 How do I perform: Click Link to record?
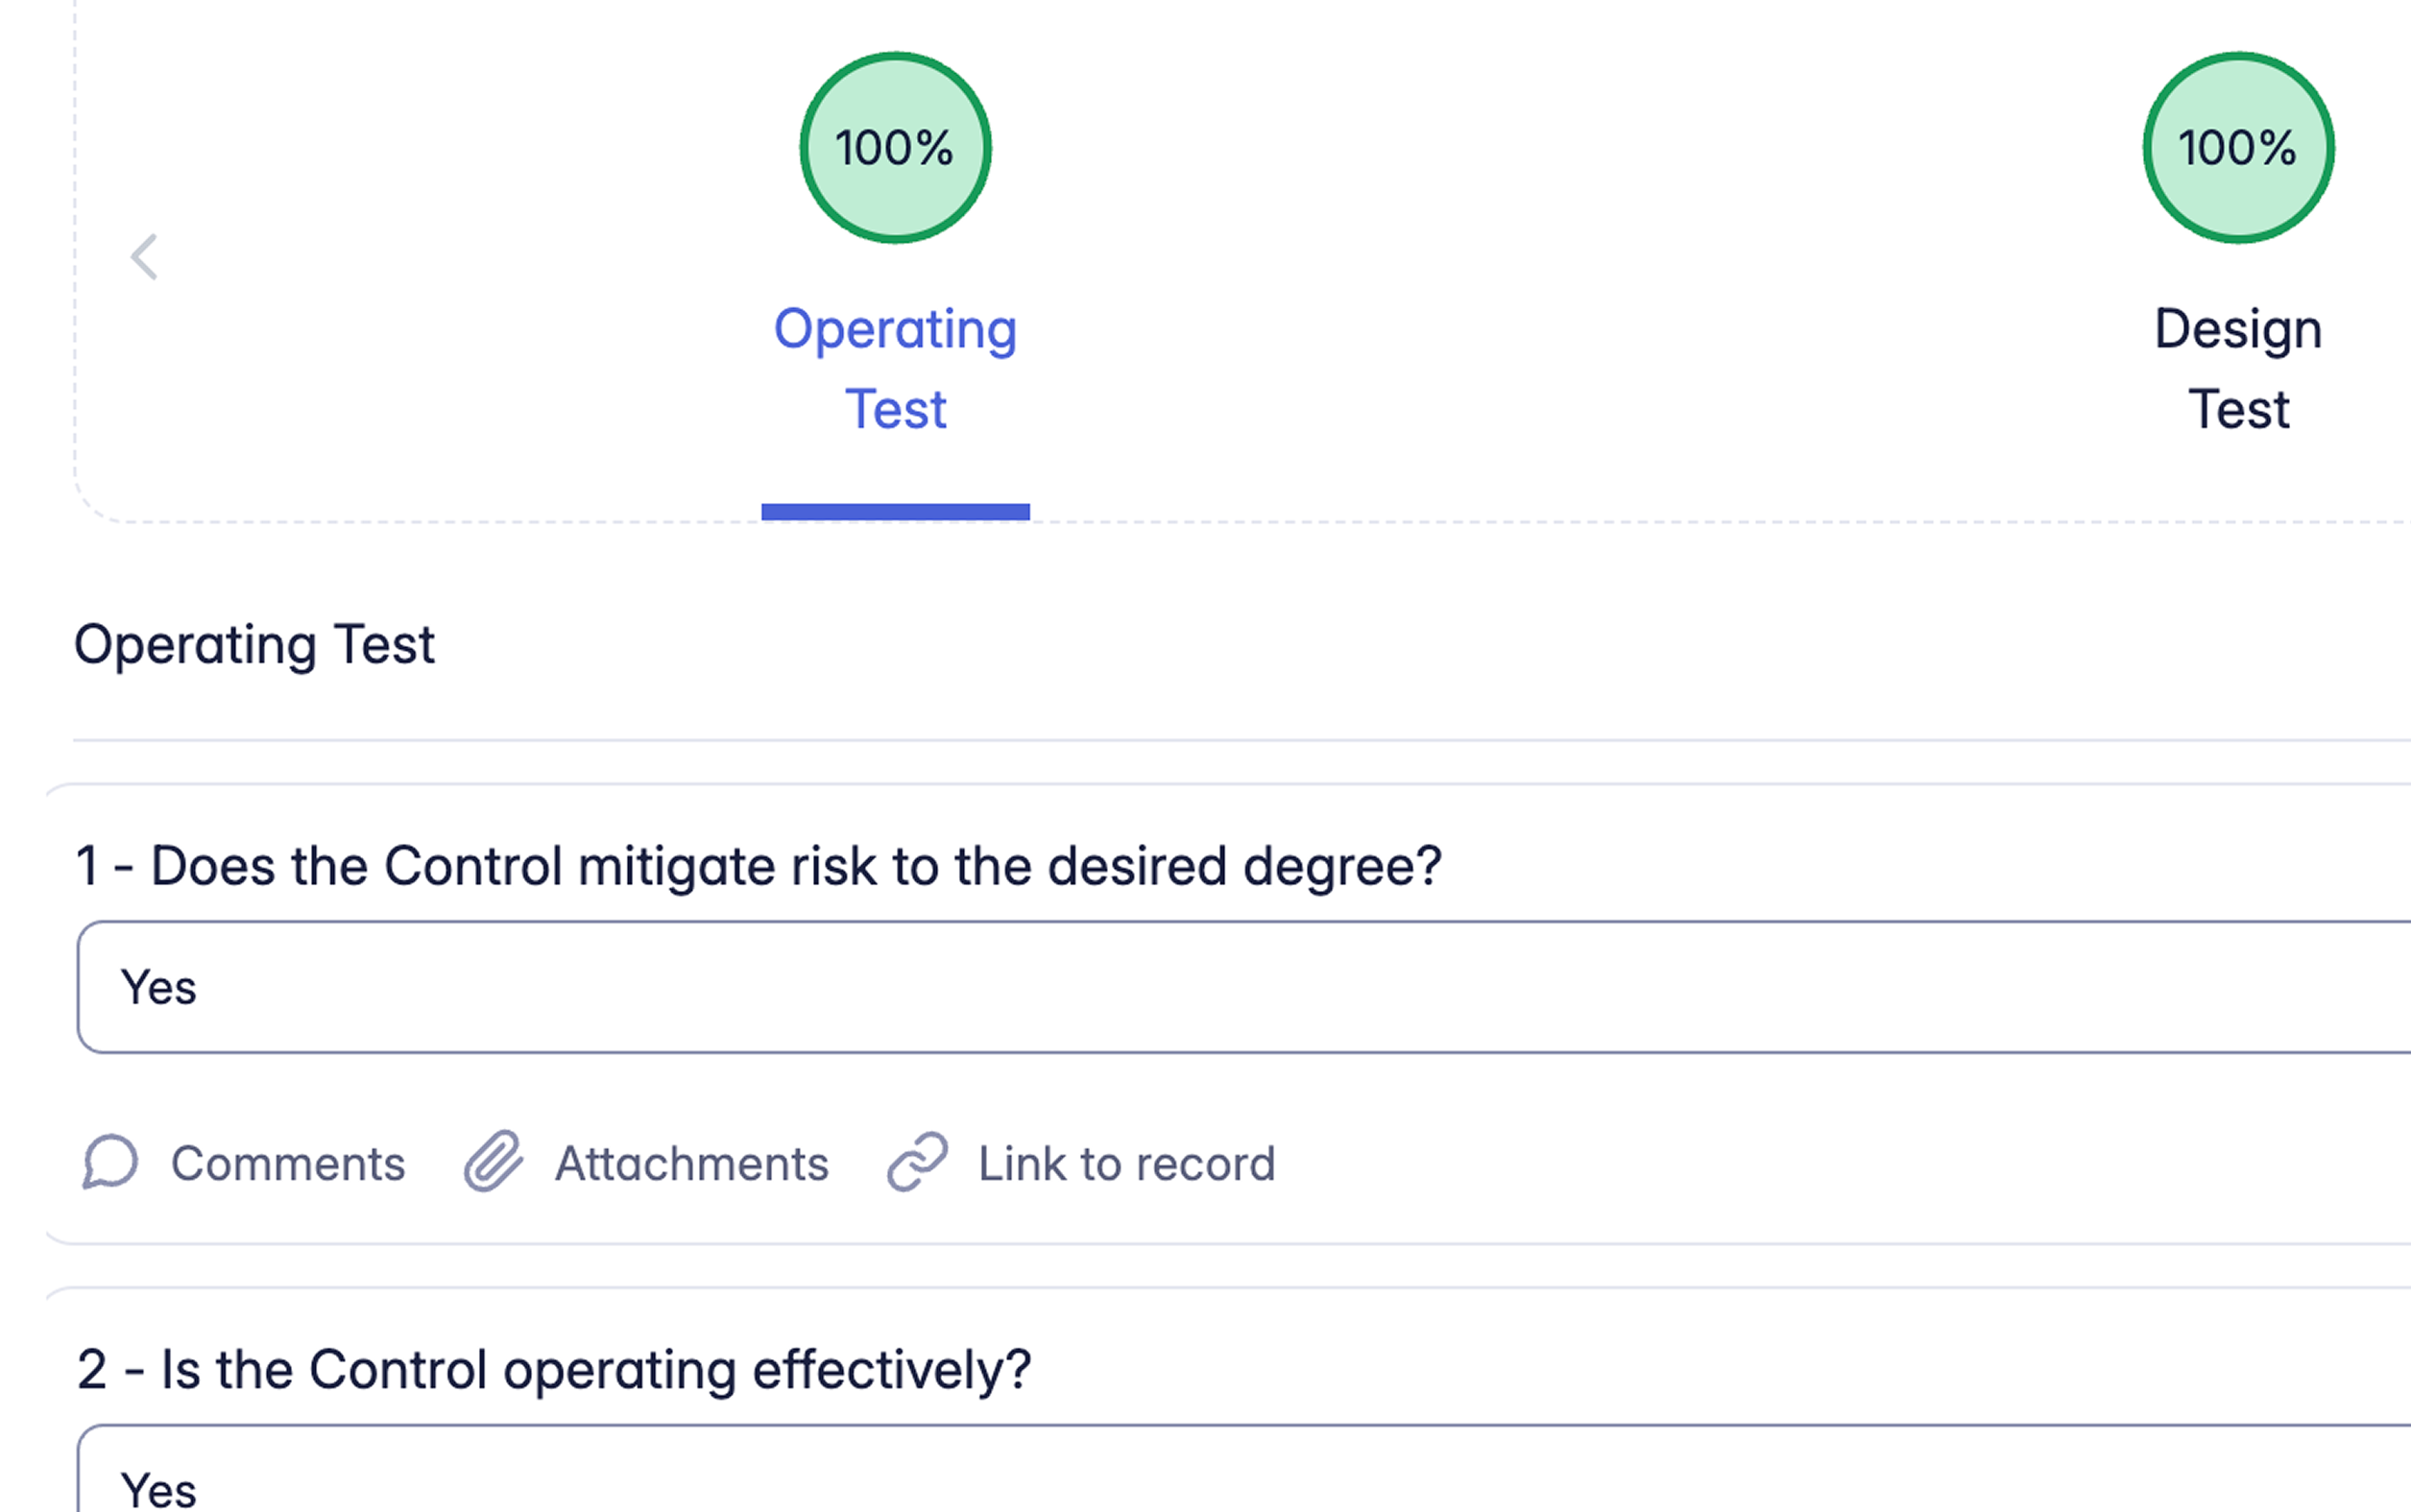(1126, 1164)
